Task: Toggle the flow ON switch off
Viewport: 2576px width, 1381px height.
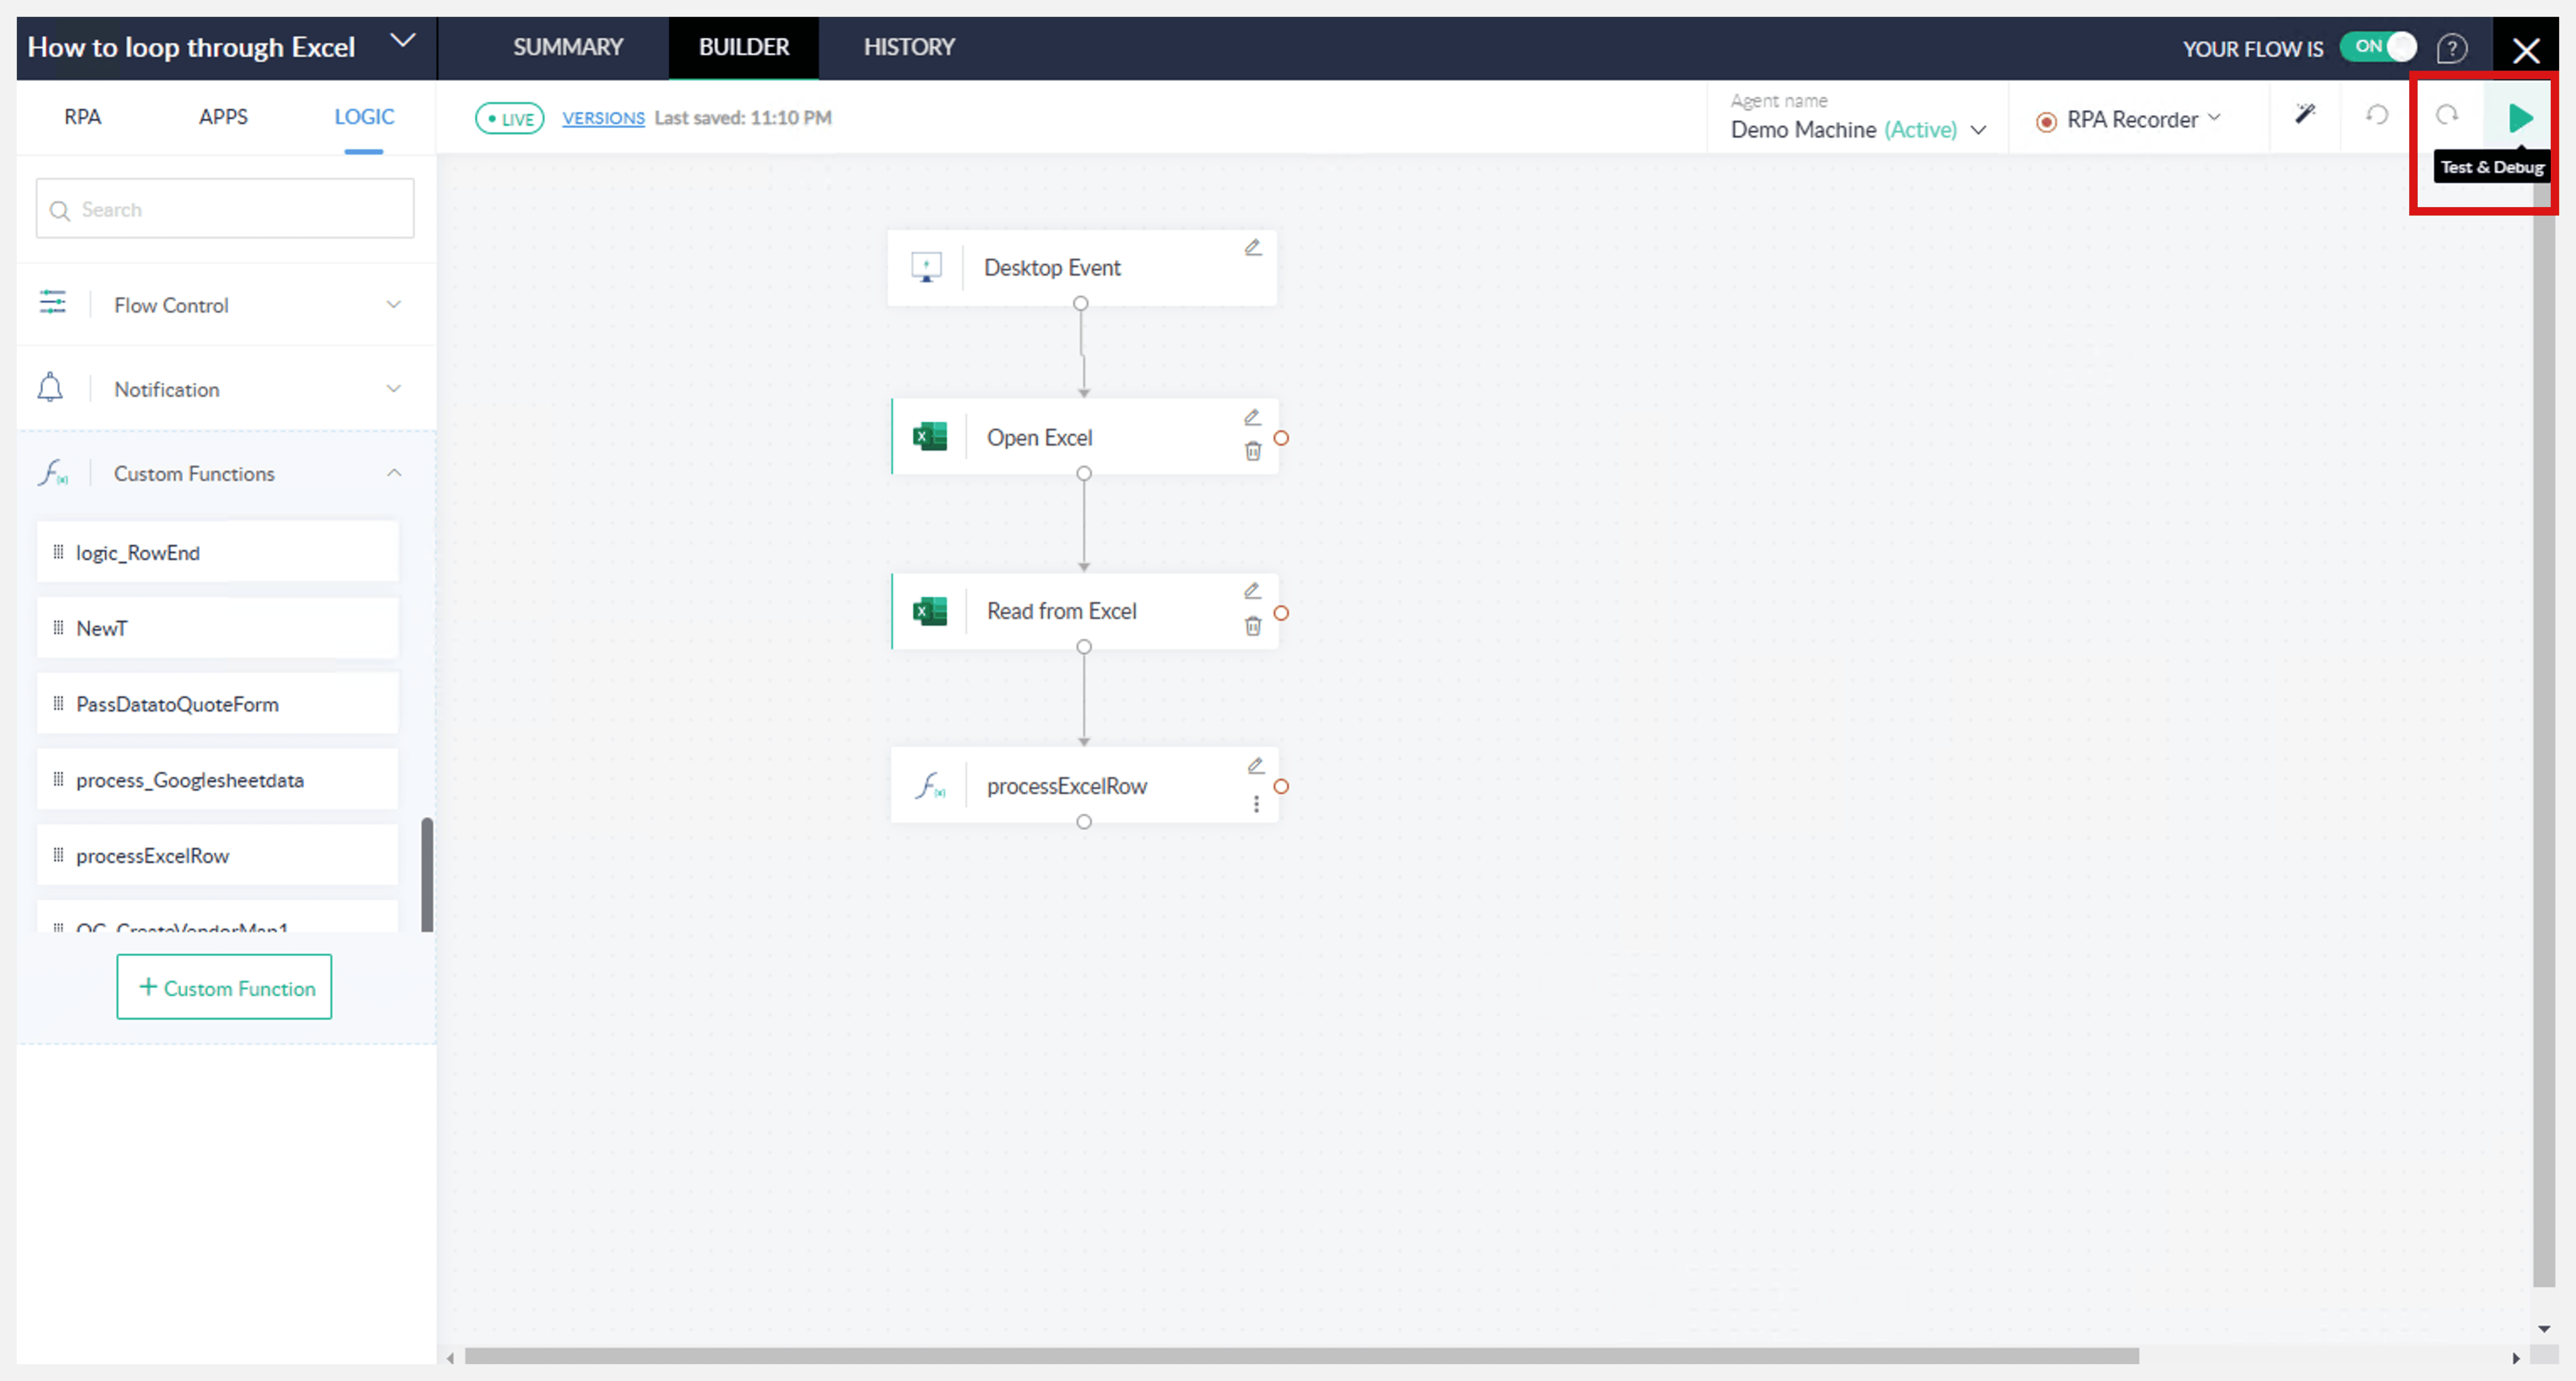Action: coord(2379,47)
